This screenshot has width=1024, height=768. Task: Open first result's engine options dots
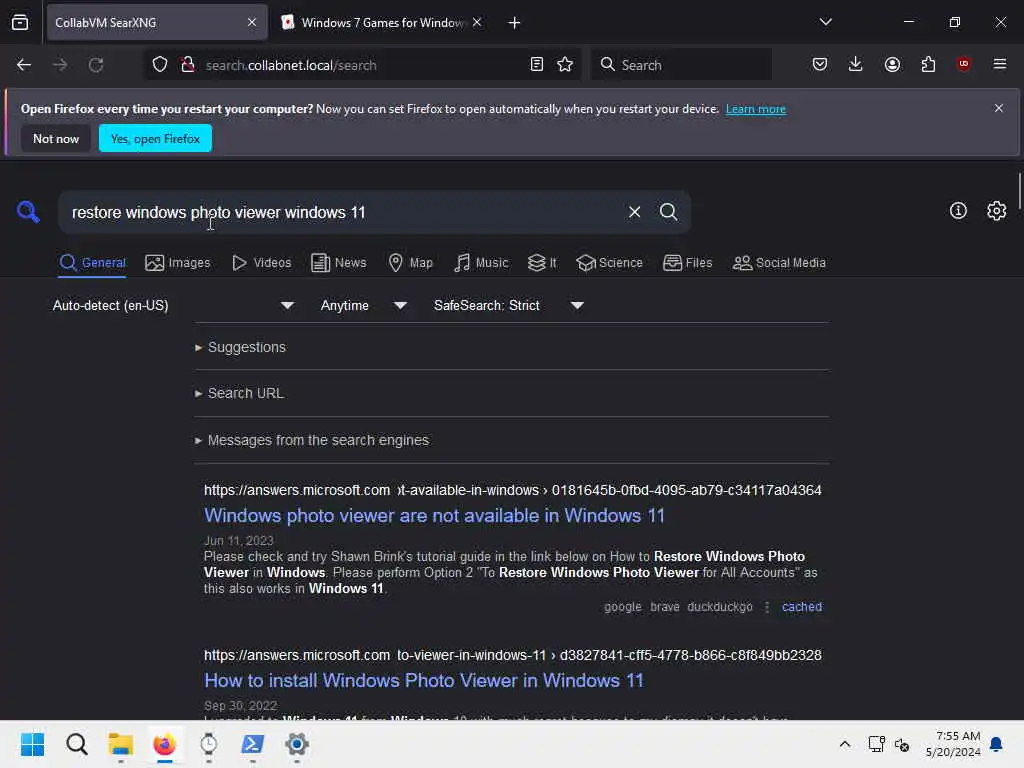(x=767, y=607)
